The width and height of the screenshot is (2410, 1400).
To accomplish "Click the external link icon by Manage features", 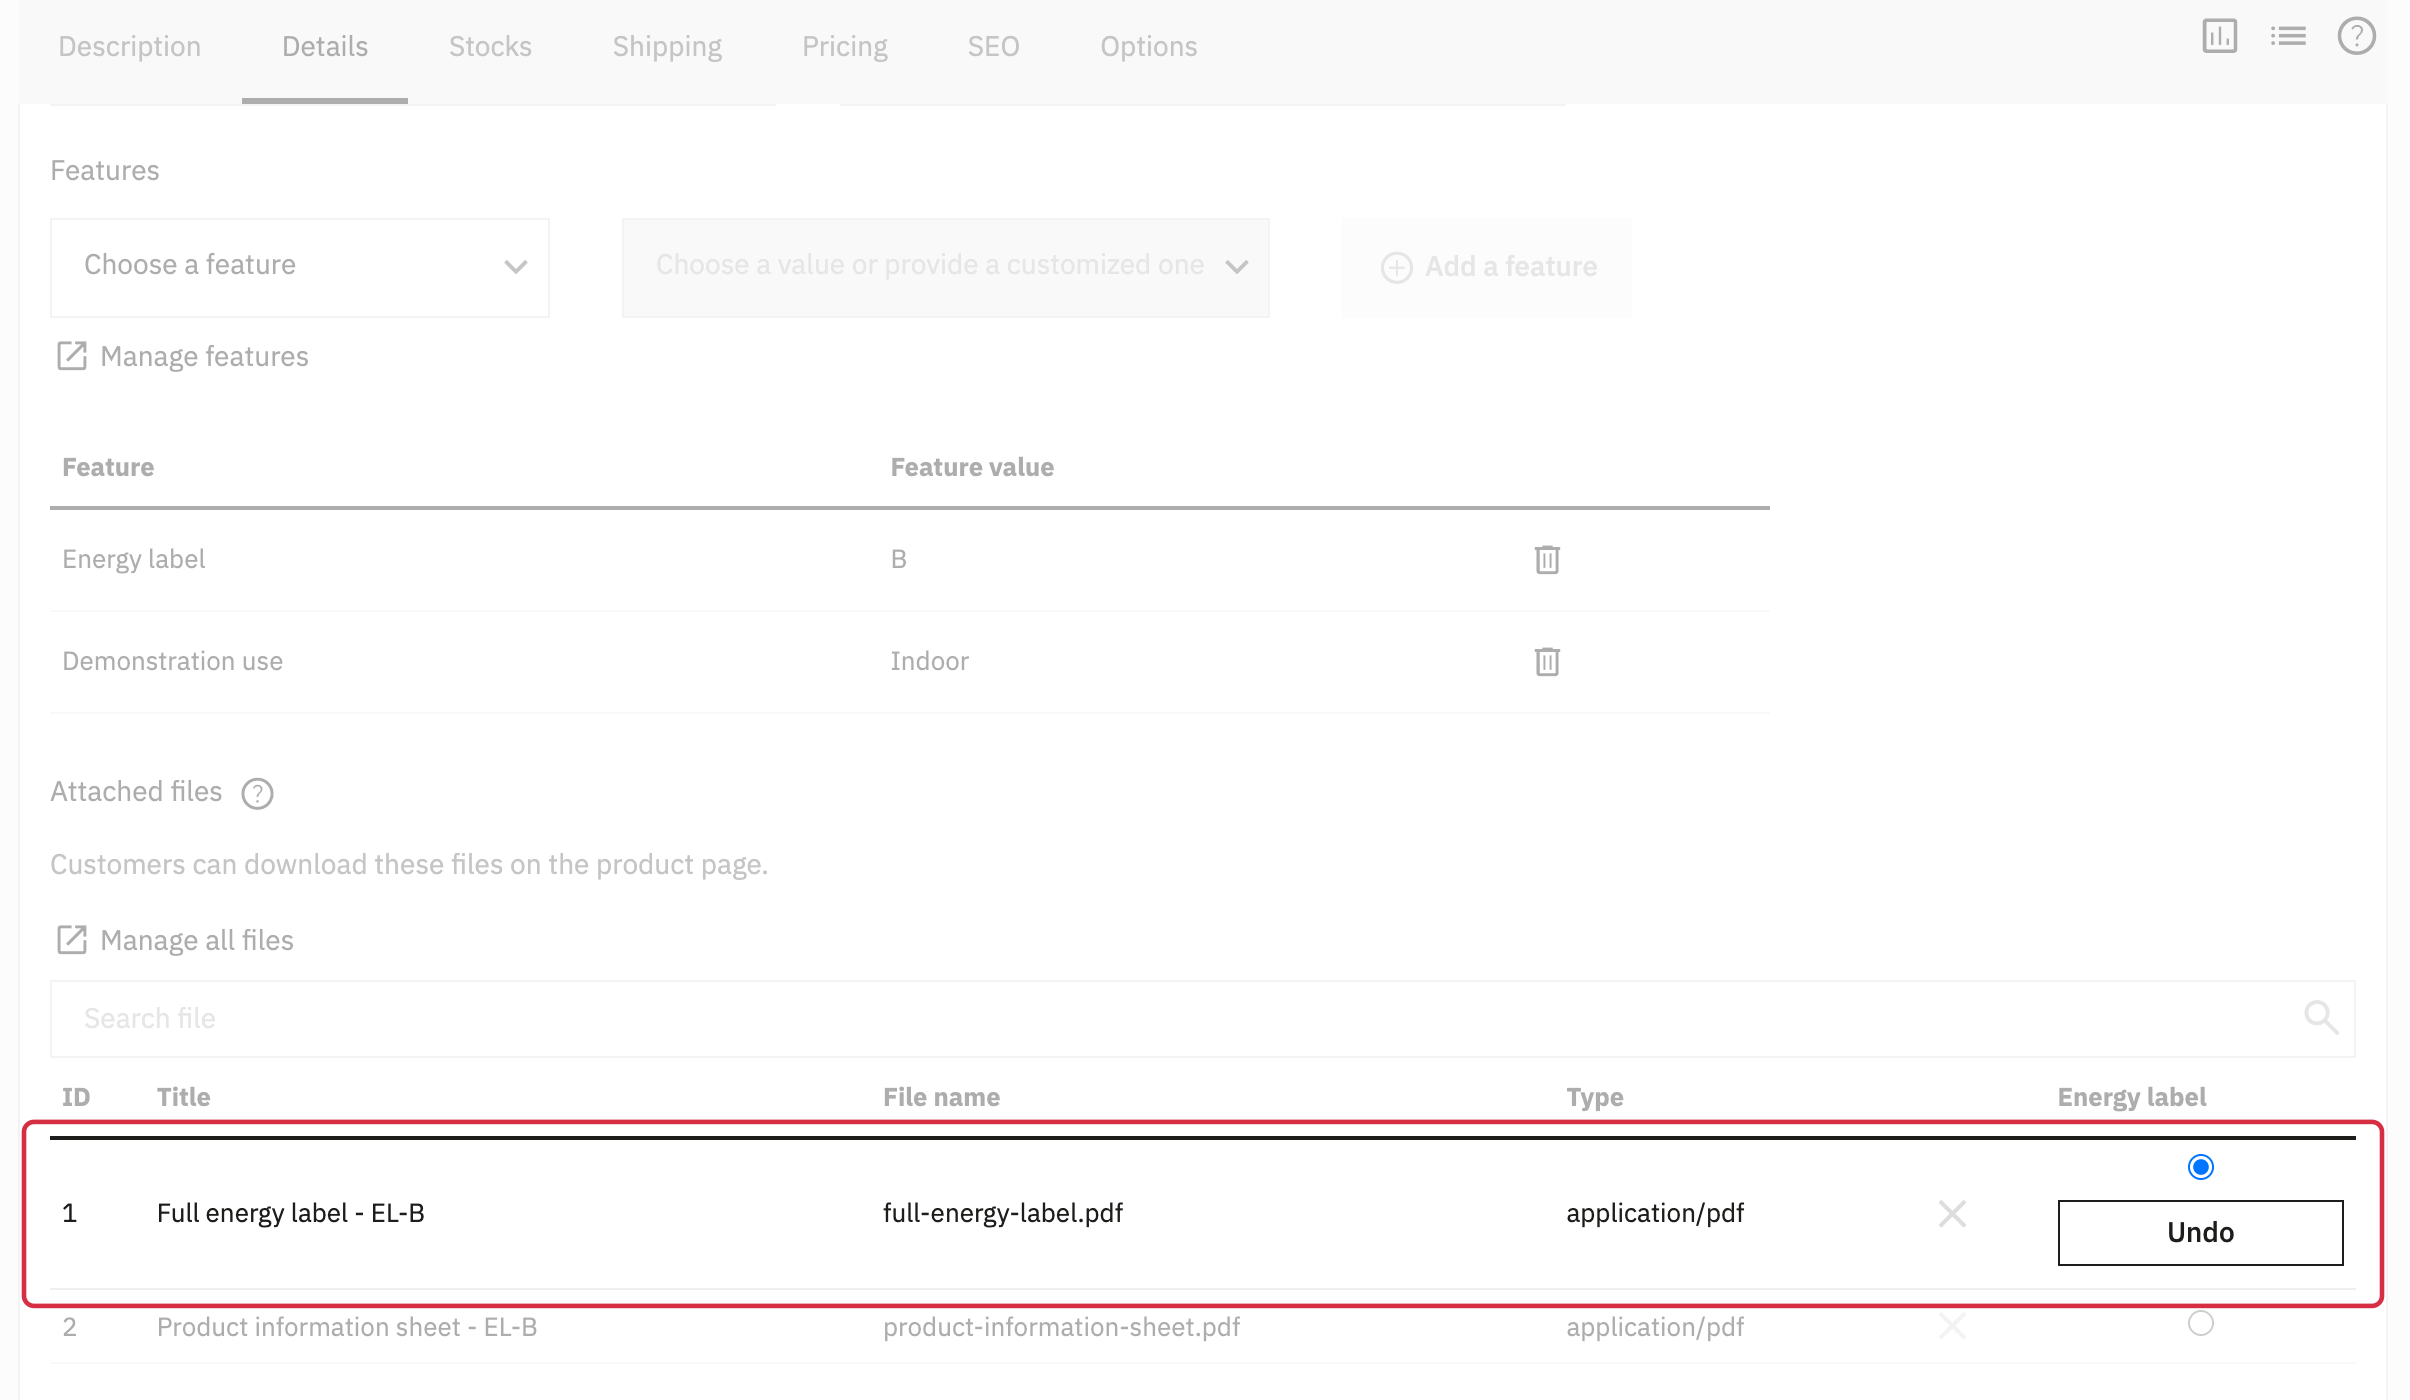I will click(x=72, y=356).
